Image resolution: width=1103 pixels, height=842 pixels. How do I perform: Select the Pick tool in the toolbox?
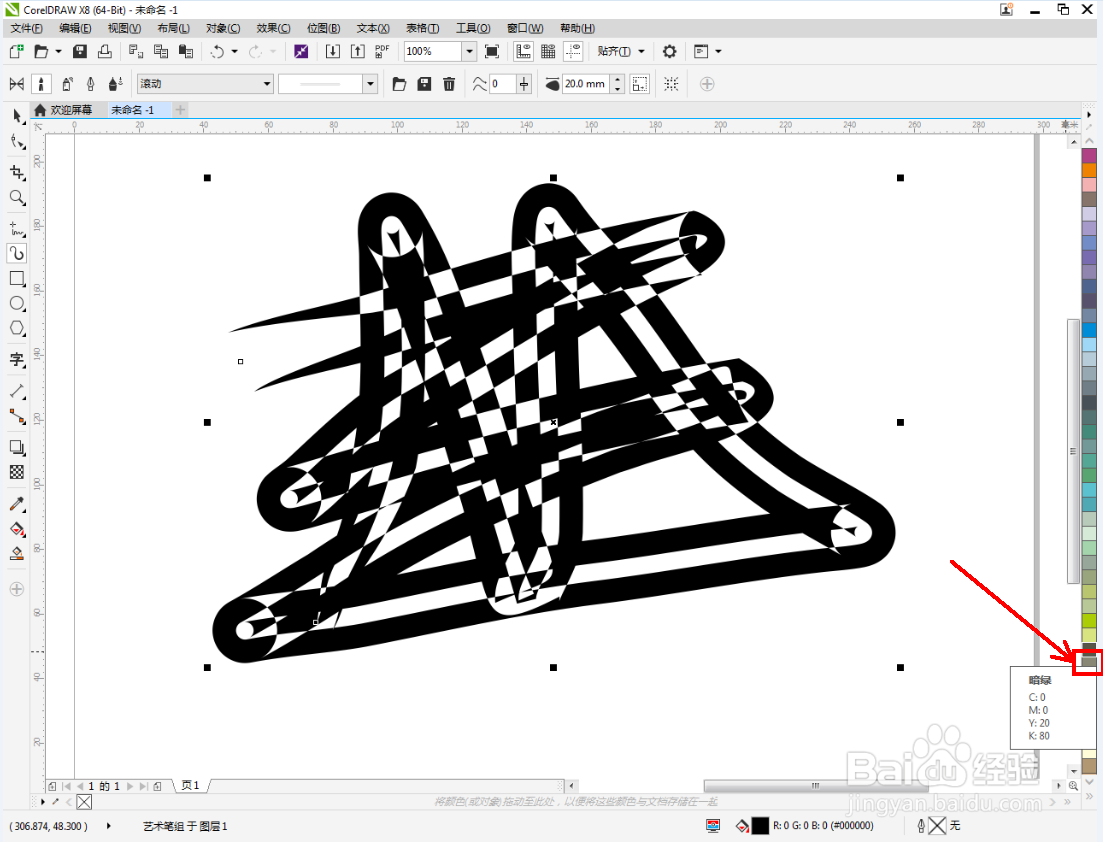(17, 116)
